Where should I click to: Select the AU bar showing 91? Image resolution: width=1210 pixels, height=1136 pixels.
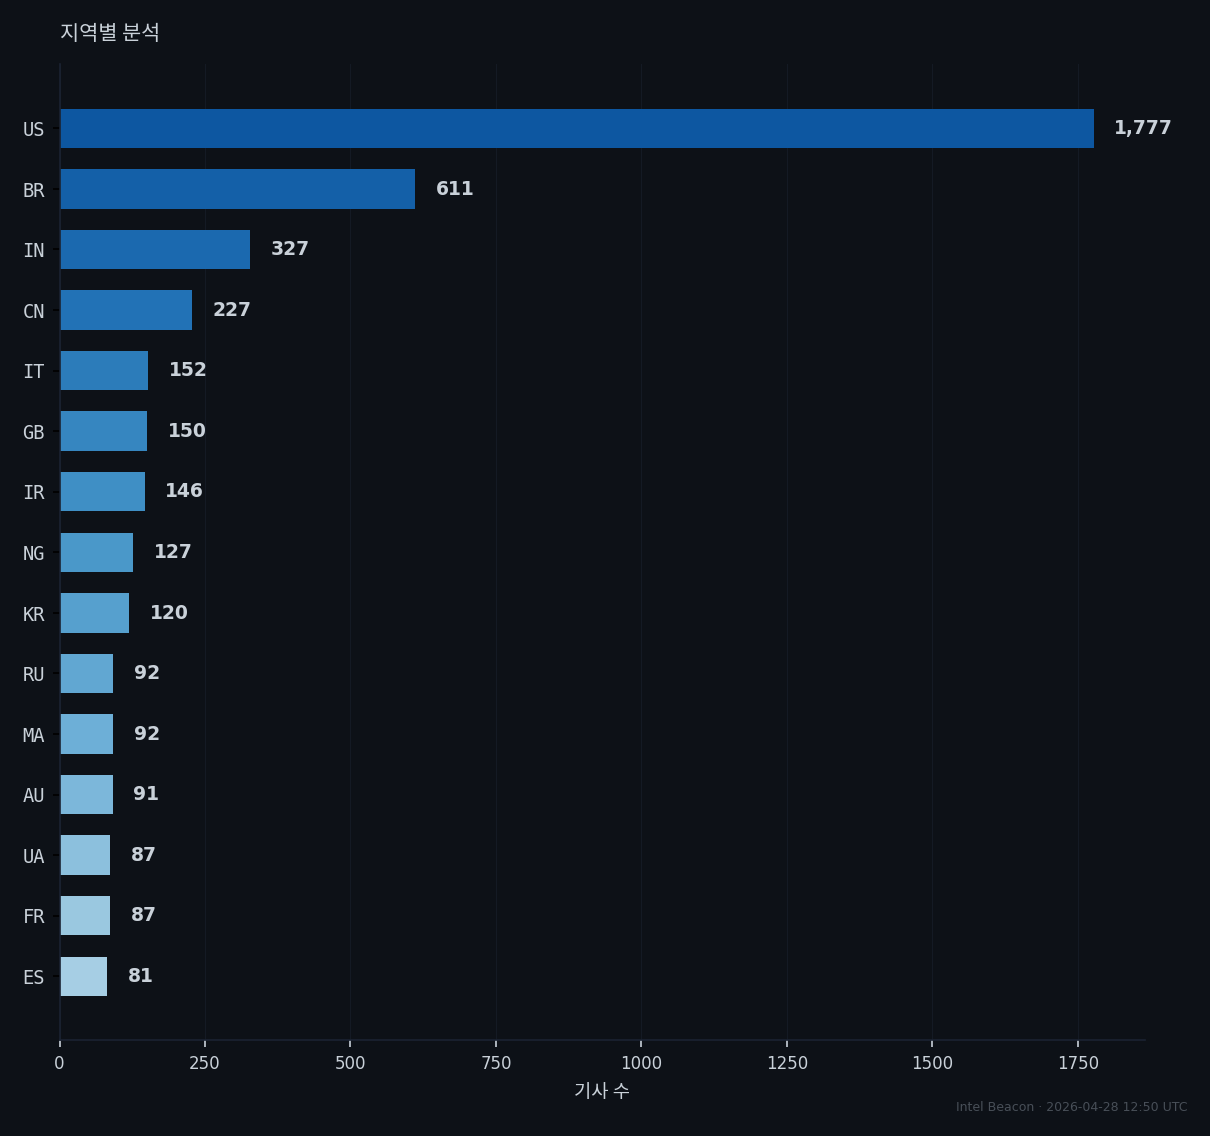point(87,795)
